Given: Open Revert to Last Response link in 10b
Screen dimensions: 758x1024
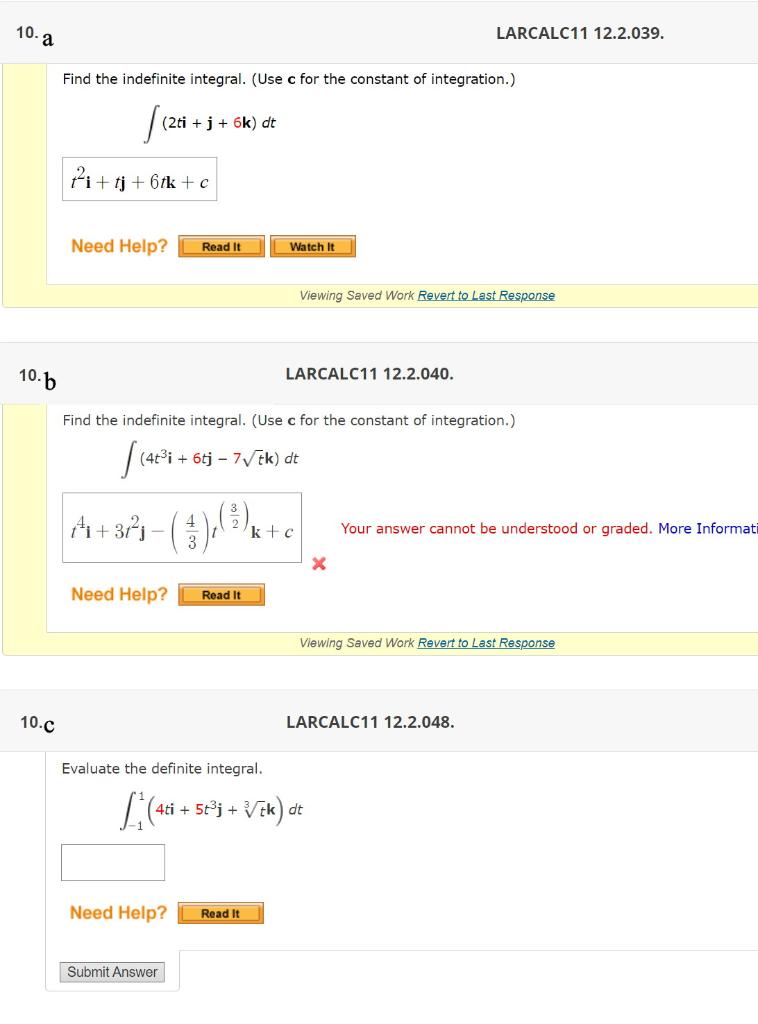Looking at the screenshot, I should 486,643.
